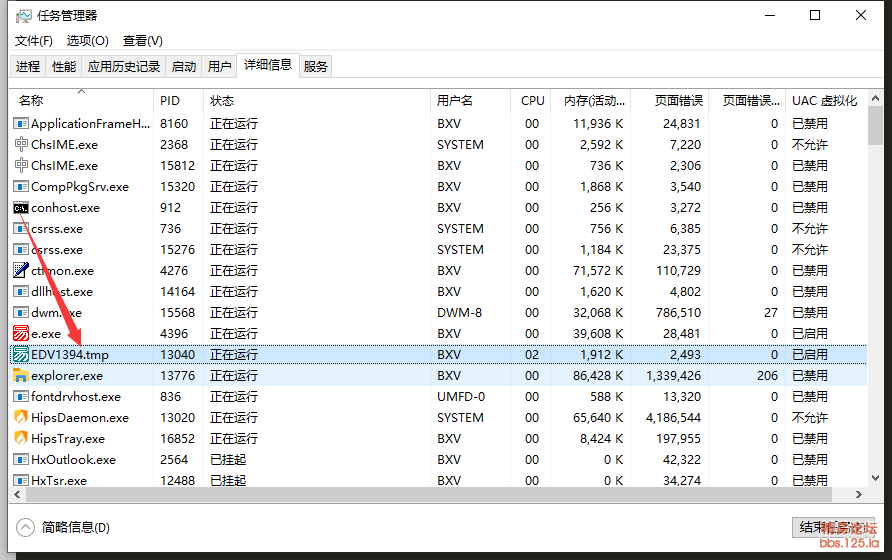Viewport: 892px width, 560px height.
Task: Click the fontdrvhost.exe process name
Action: 76,397
